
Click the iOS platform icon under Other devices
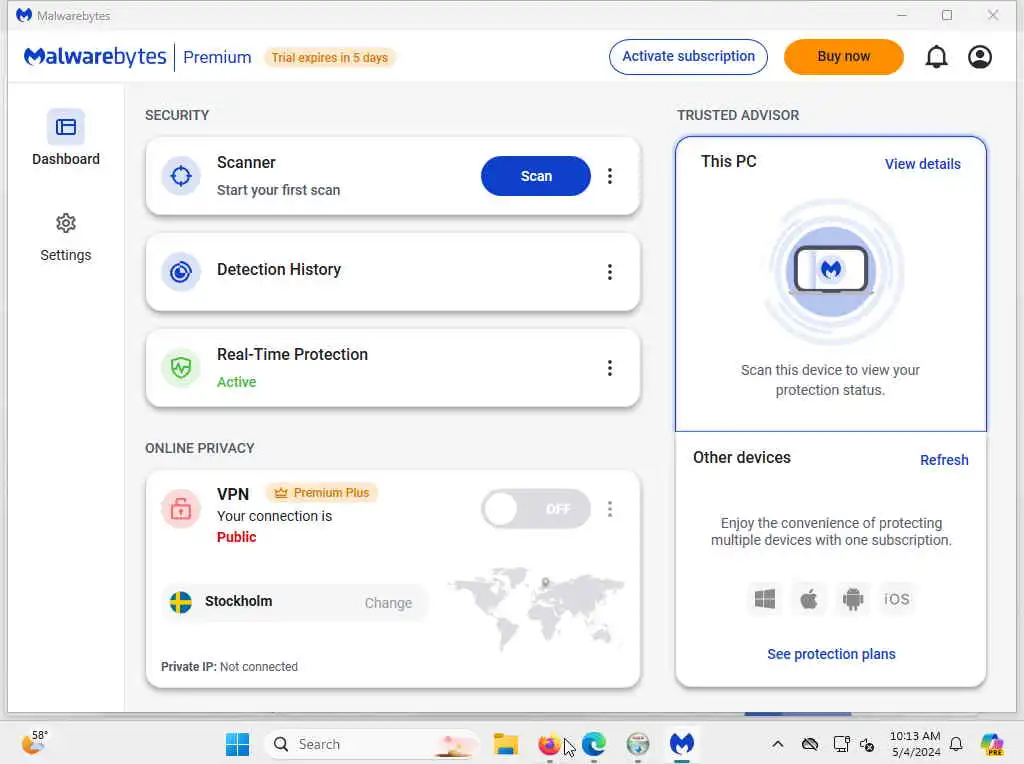click(896, 599)
